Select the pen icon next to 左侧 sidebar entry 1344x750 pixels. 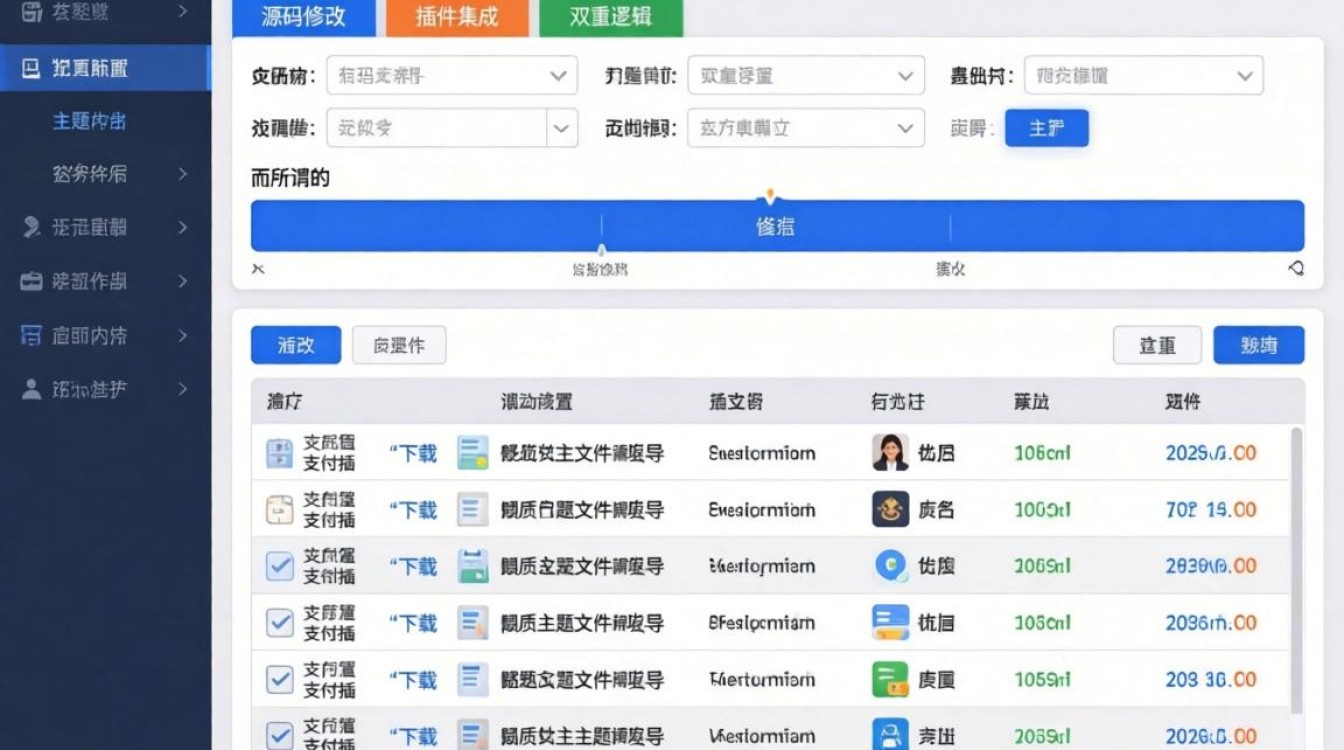pos(32,227)
